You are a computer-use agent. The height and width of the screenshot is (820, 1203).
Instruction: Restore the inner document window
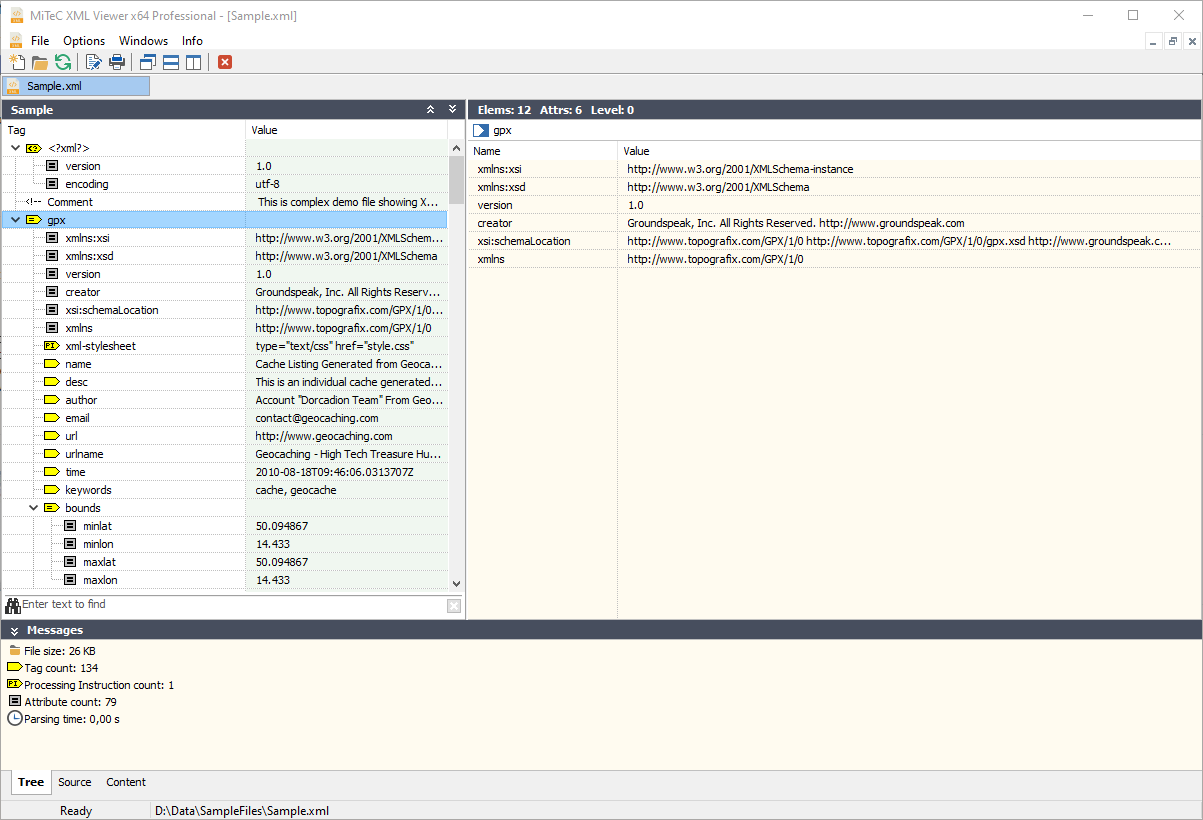tap(1171, 41)
